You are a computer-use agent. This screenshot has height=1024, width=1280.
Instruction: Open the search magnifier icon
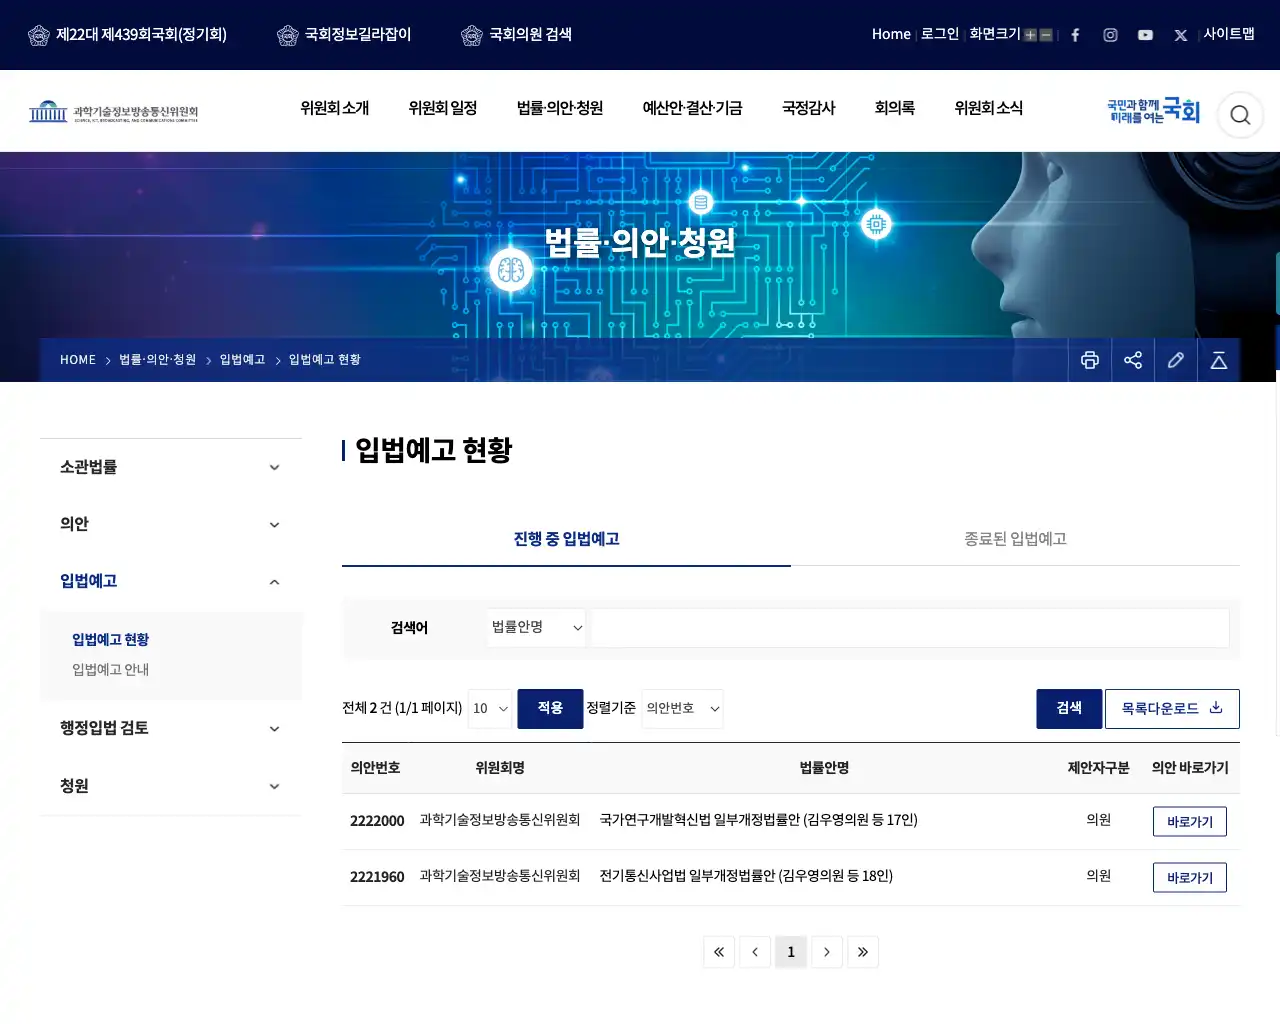pos(1240,115)
